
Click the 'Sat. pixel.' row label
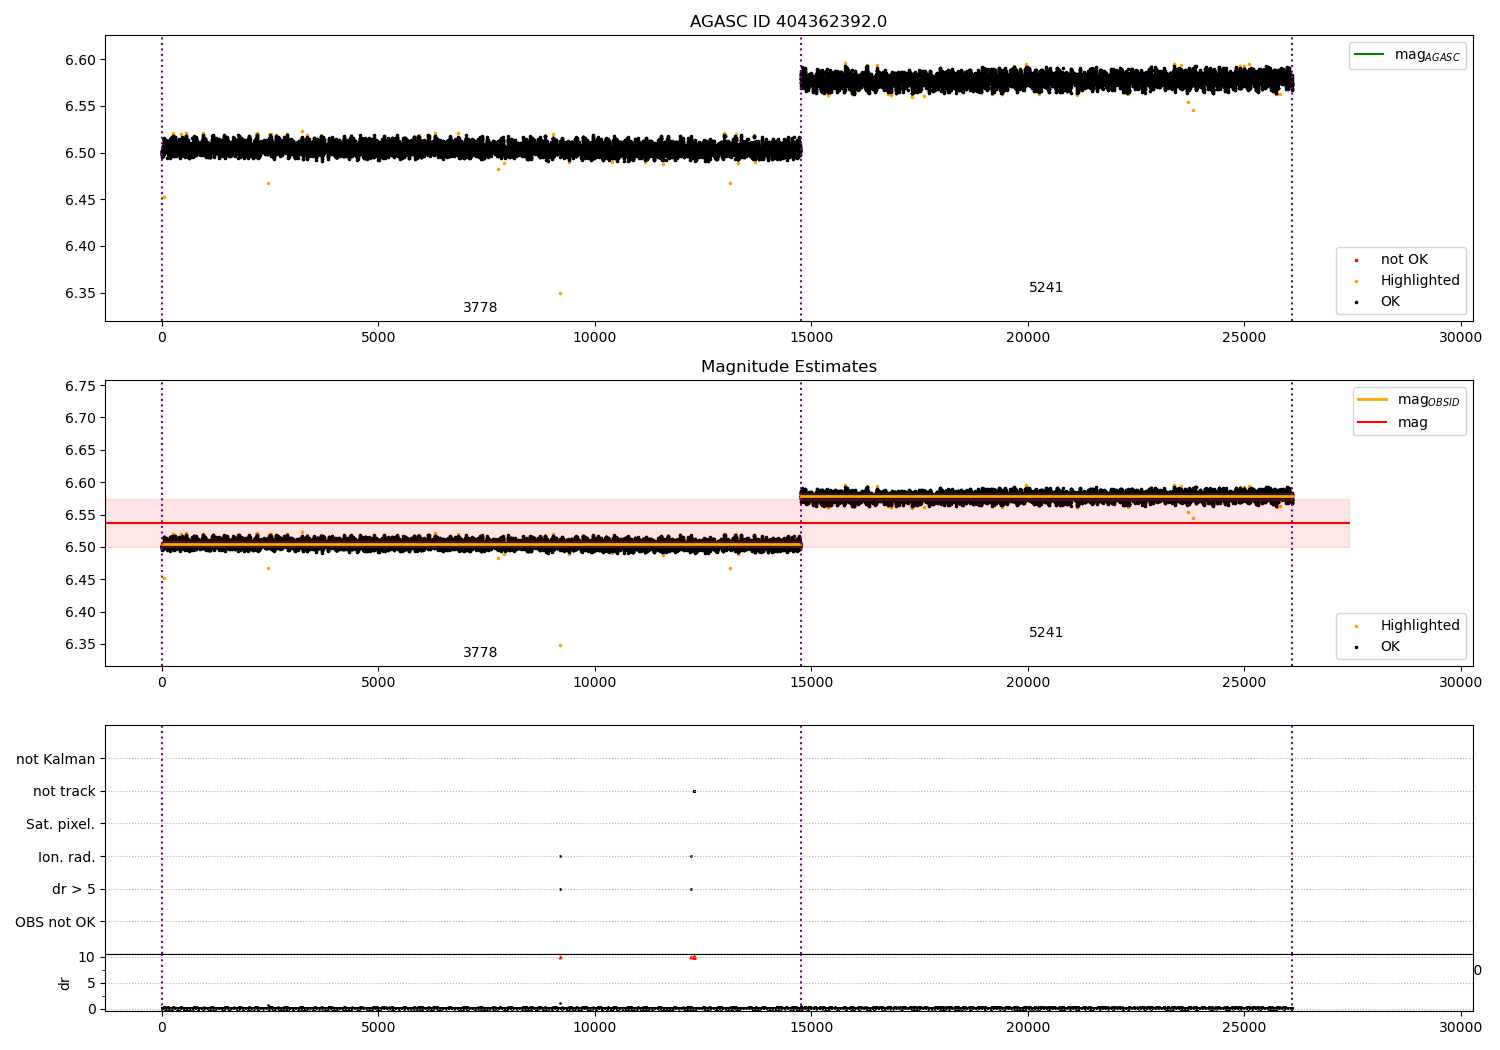pos(61,824)
